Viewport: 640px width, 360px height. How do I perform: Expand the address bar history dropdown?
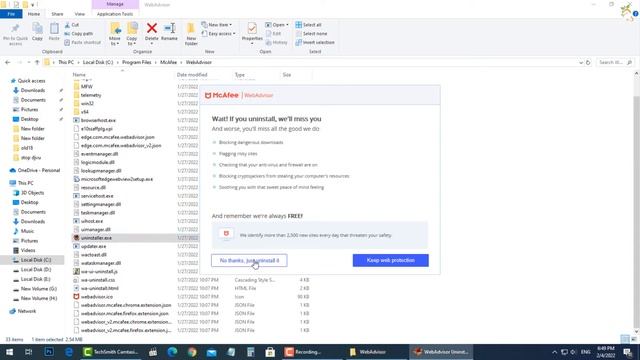tap(581, 62)
